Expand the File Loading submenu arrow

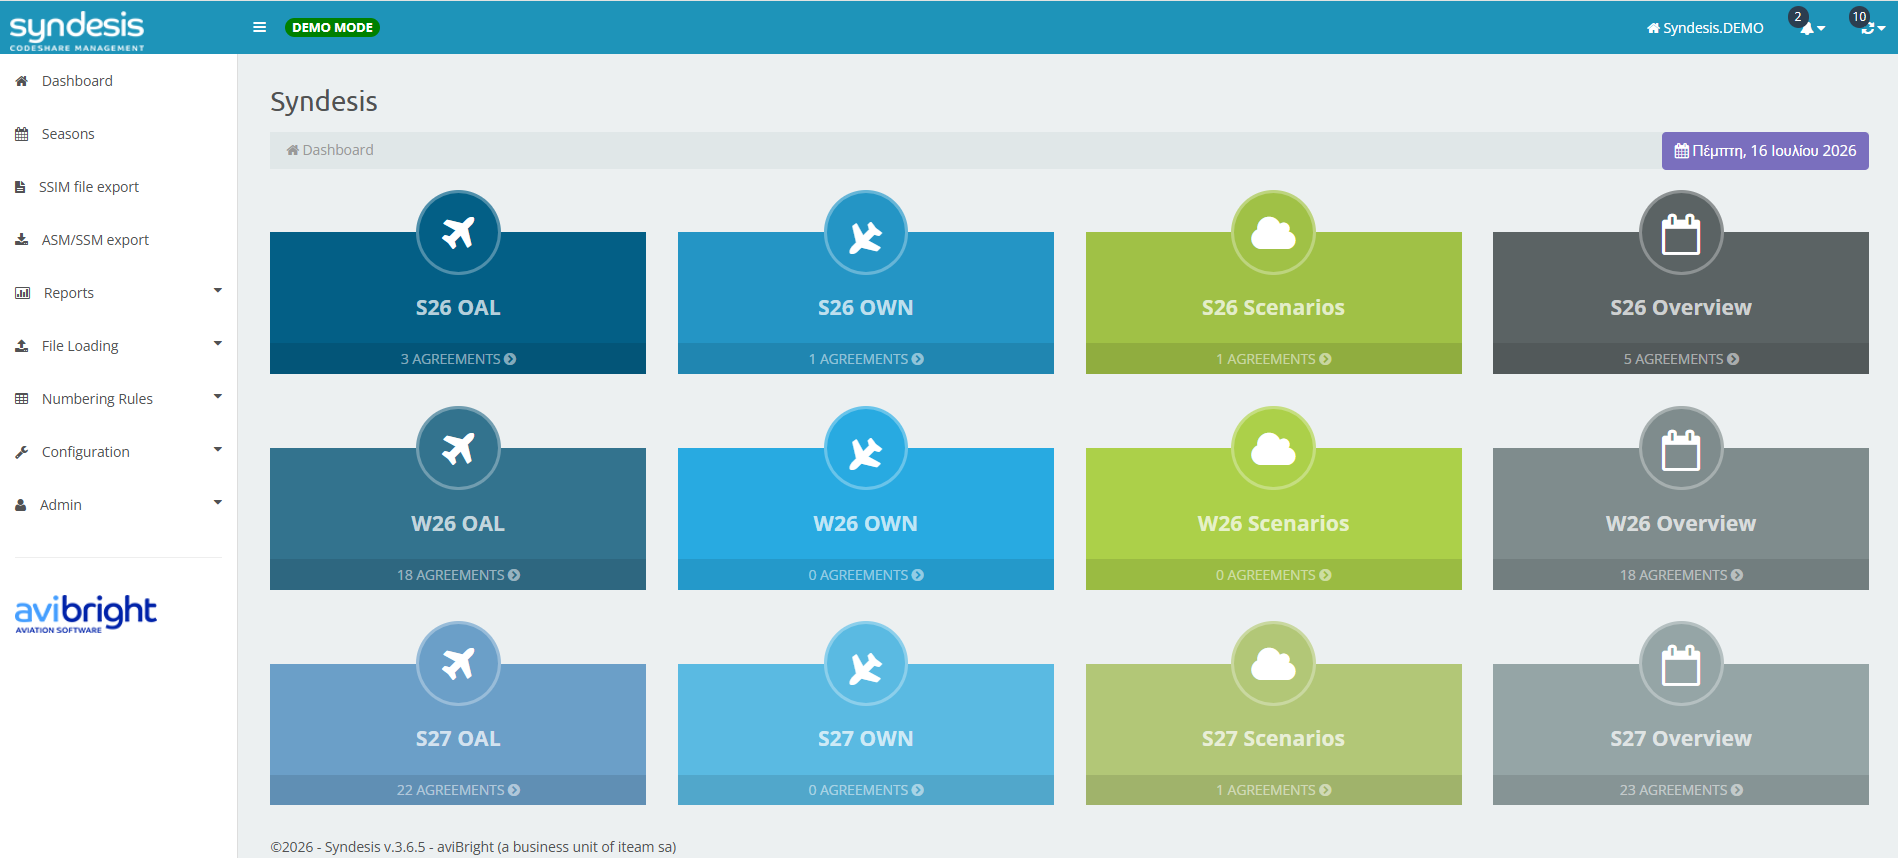pyautogui.click(x=218, y=344)
